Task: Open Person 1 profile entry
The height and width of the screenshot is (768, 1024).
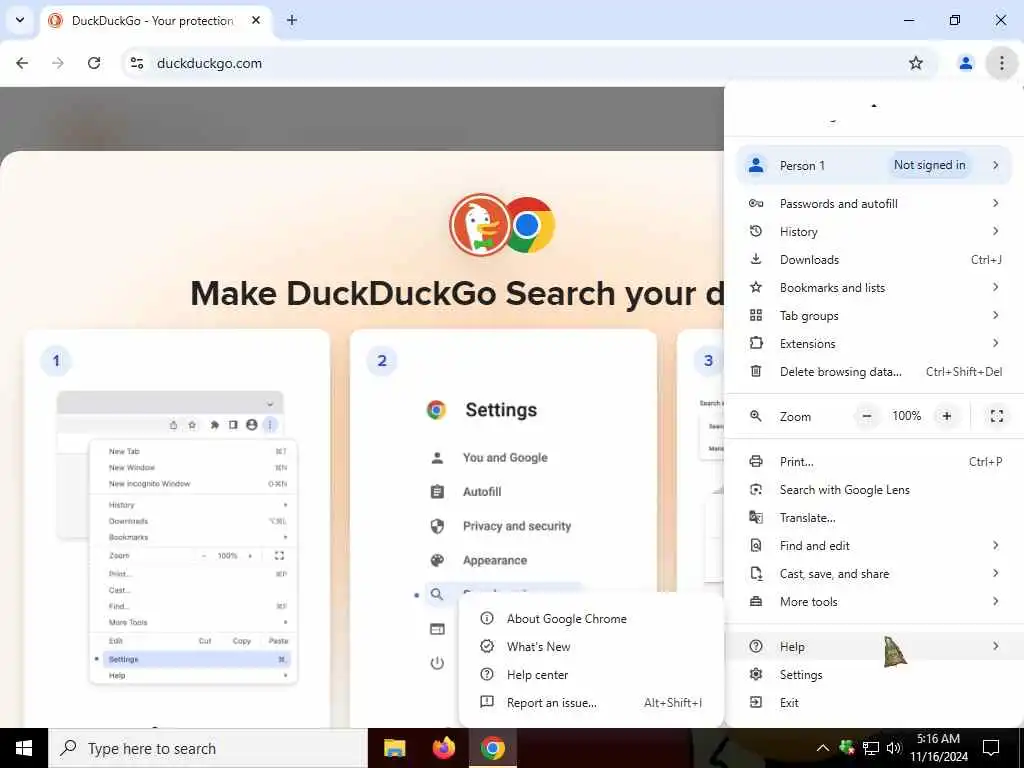Action: point(874,165)
